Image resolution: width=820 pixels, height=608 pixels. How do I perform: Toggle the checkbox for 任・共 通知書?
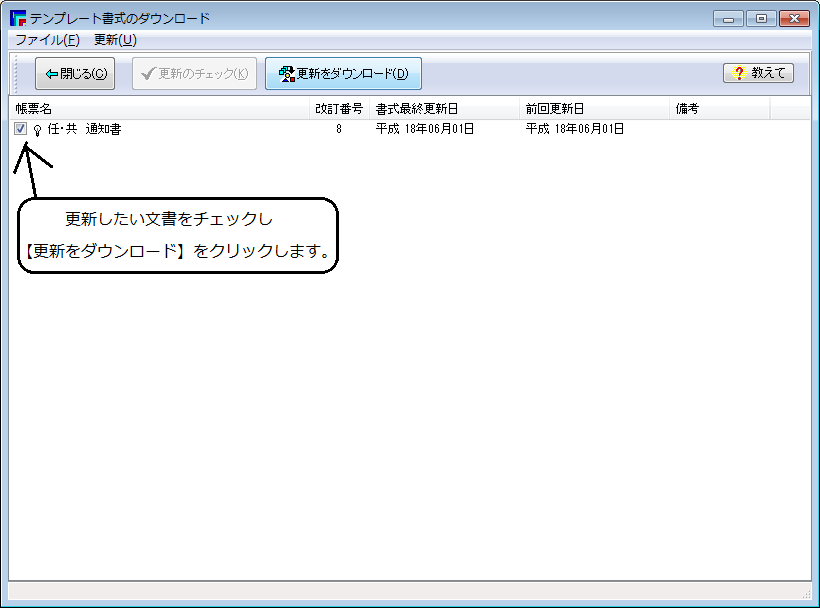tap(21, 129)
